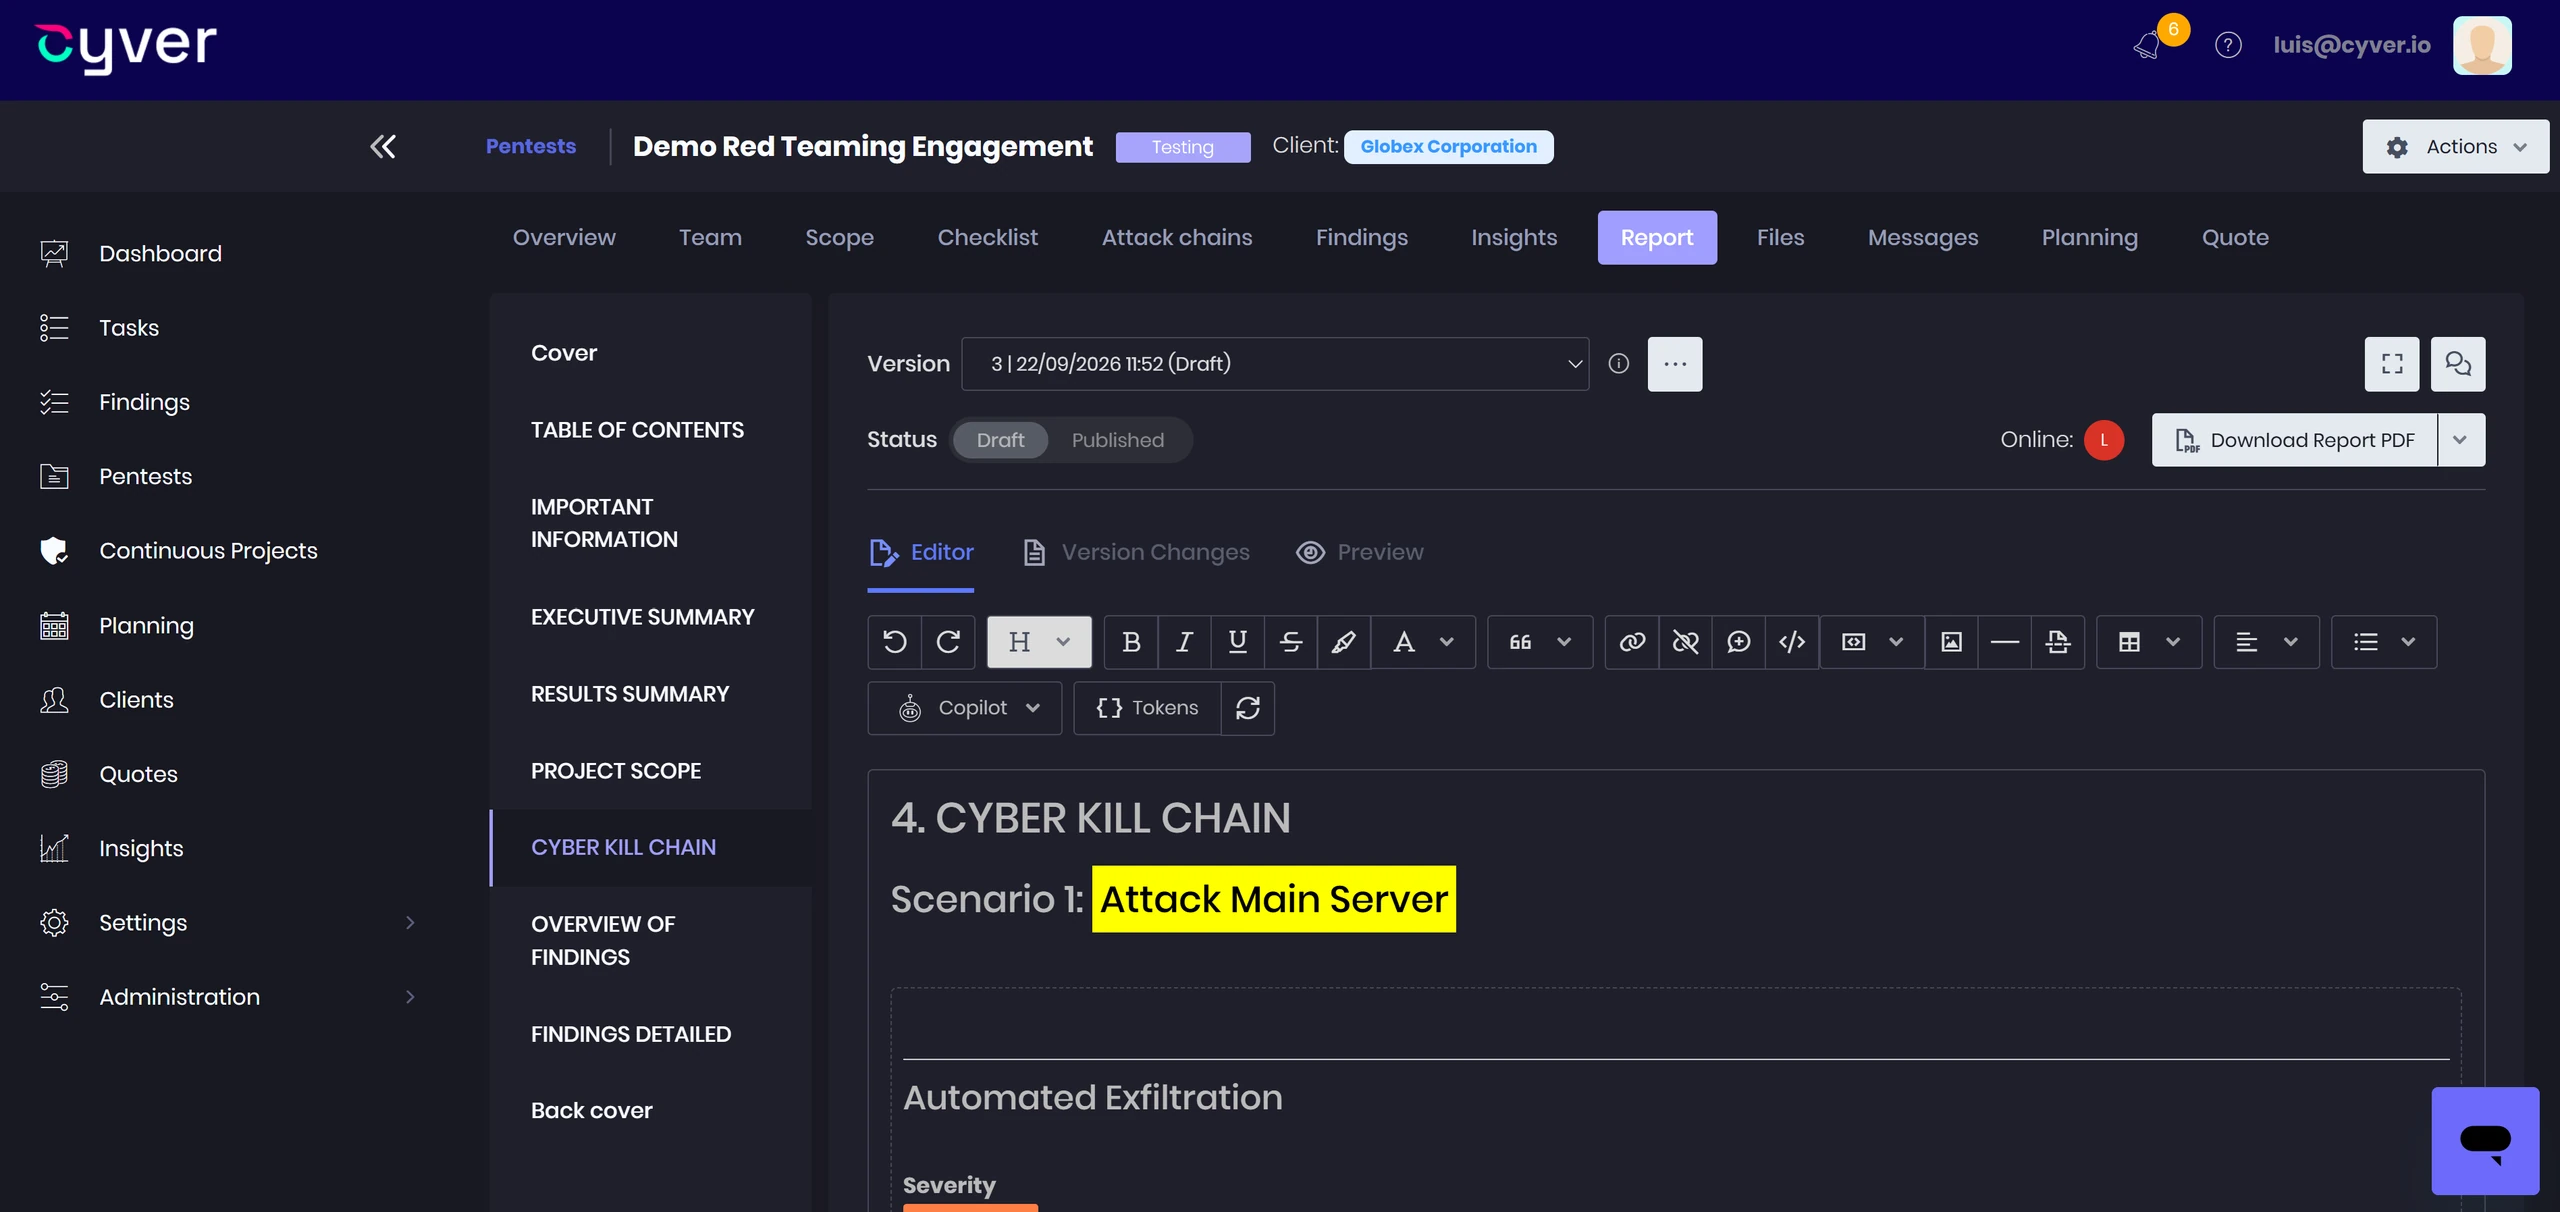
Task: Open the report comments chat panel
Action: (2458, 364)
